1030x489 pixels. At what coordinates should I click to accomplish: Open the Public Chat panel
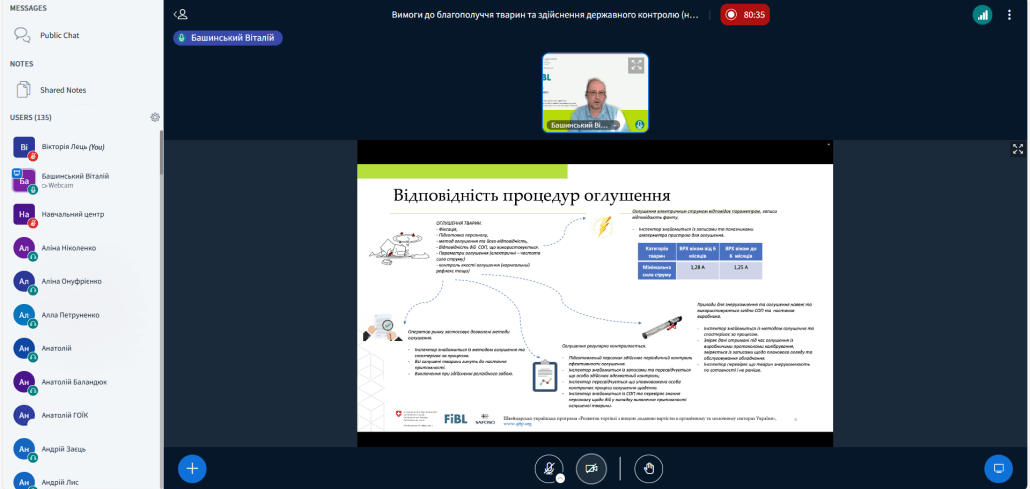coord(59,35)
